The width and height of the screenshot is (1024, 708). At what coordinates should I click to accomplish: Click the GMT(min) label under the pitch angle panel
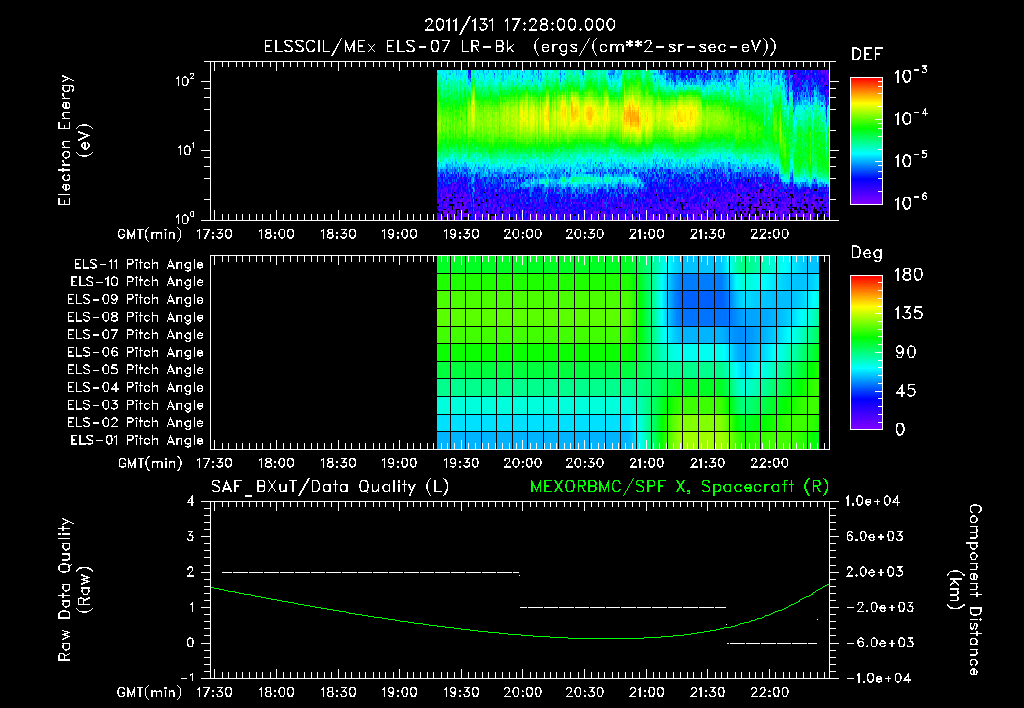click(x=150, y=463)
